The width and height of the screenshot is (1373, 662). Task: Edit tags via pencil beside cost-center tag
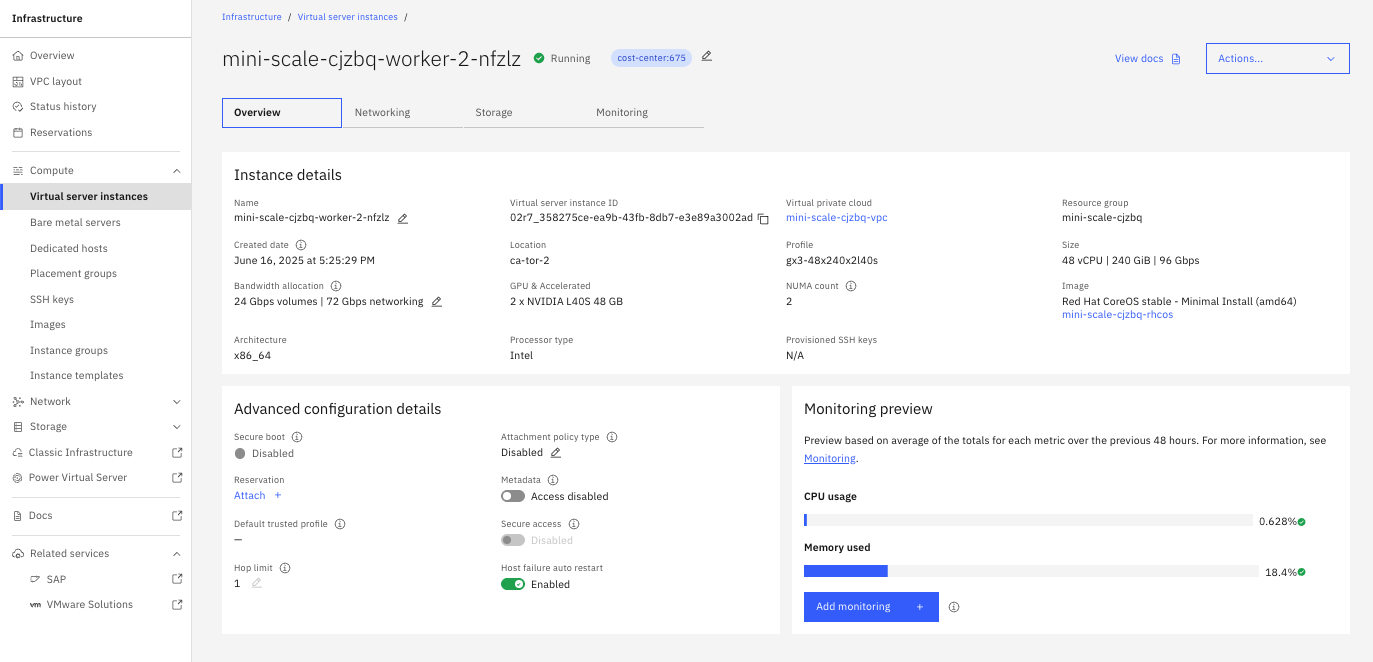(707, 56)
